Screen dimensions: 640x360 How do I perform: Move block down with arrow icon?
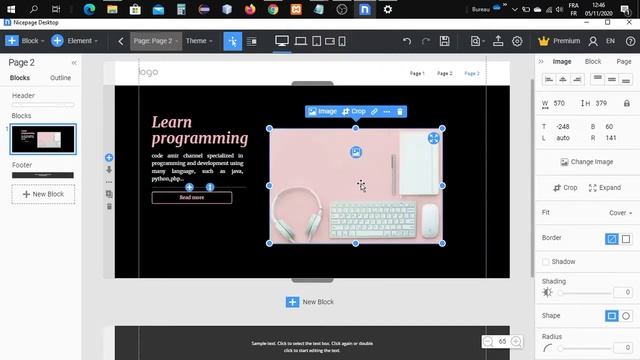click(x=109, y=169)
